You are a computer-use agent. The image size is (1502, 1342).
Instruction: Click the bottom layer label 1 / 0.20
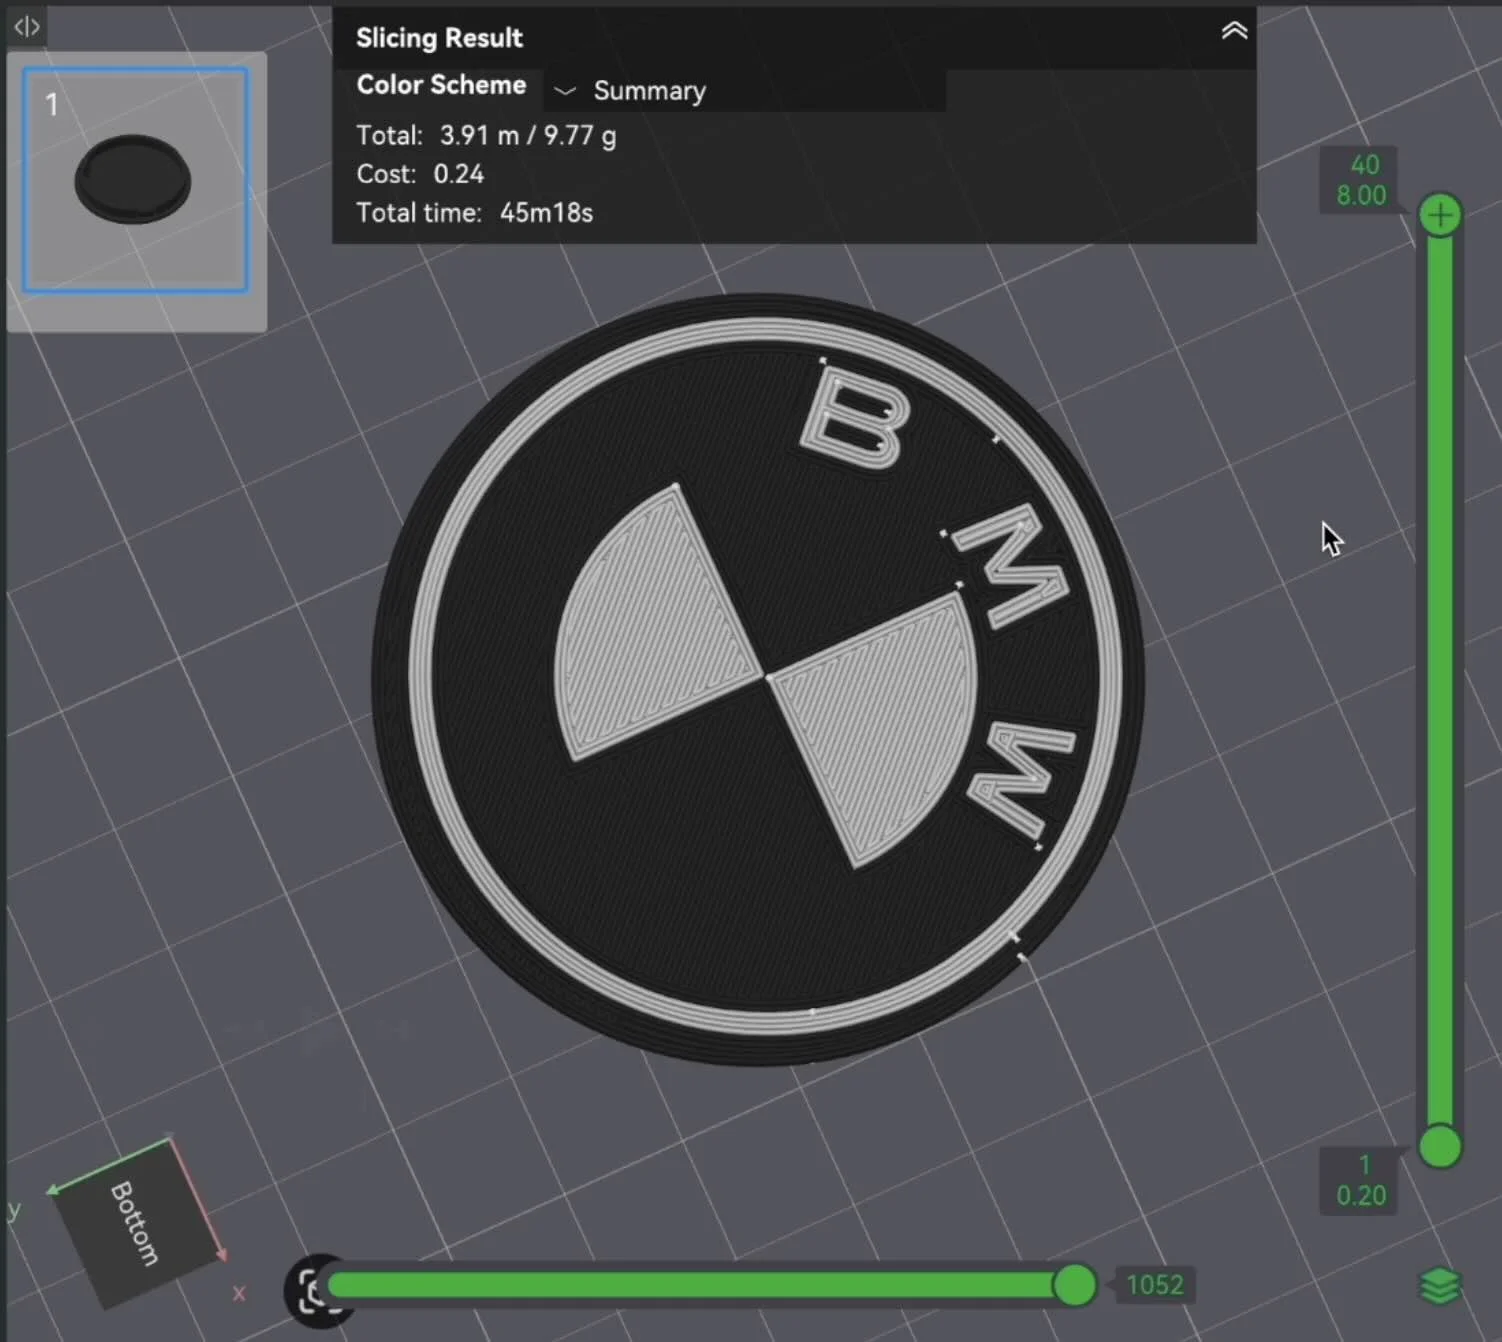pos(1360,1180)
